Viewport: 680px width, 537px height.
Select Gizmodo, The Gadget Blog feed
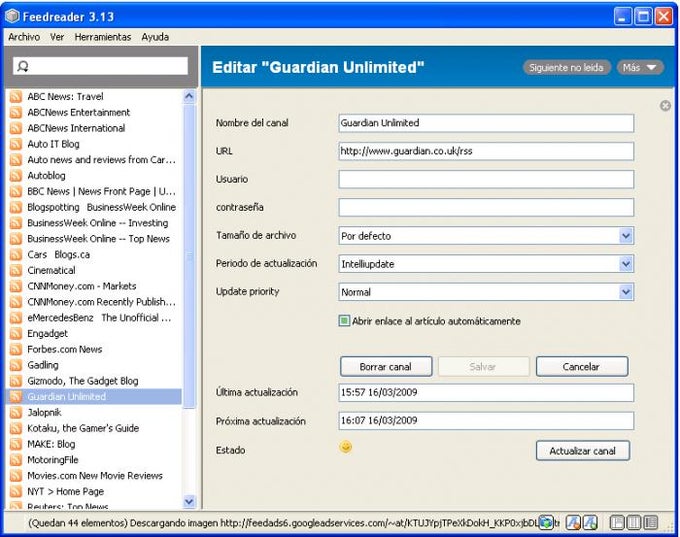pos(94,381)
